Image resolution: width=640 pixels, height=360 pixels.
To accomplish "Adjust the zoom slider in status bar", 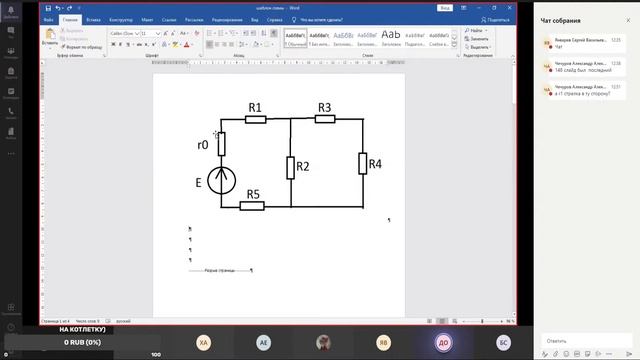I will (482, 321).
